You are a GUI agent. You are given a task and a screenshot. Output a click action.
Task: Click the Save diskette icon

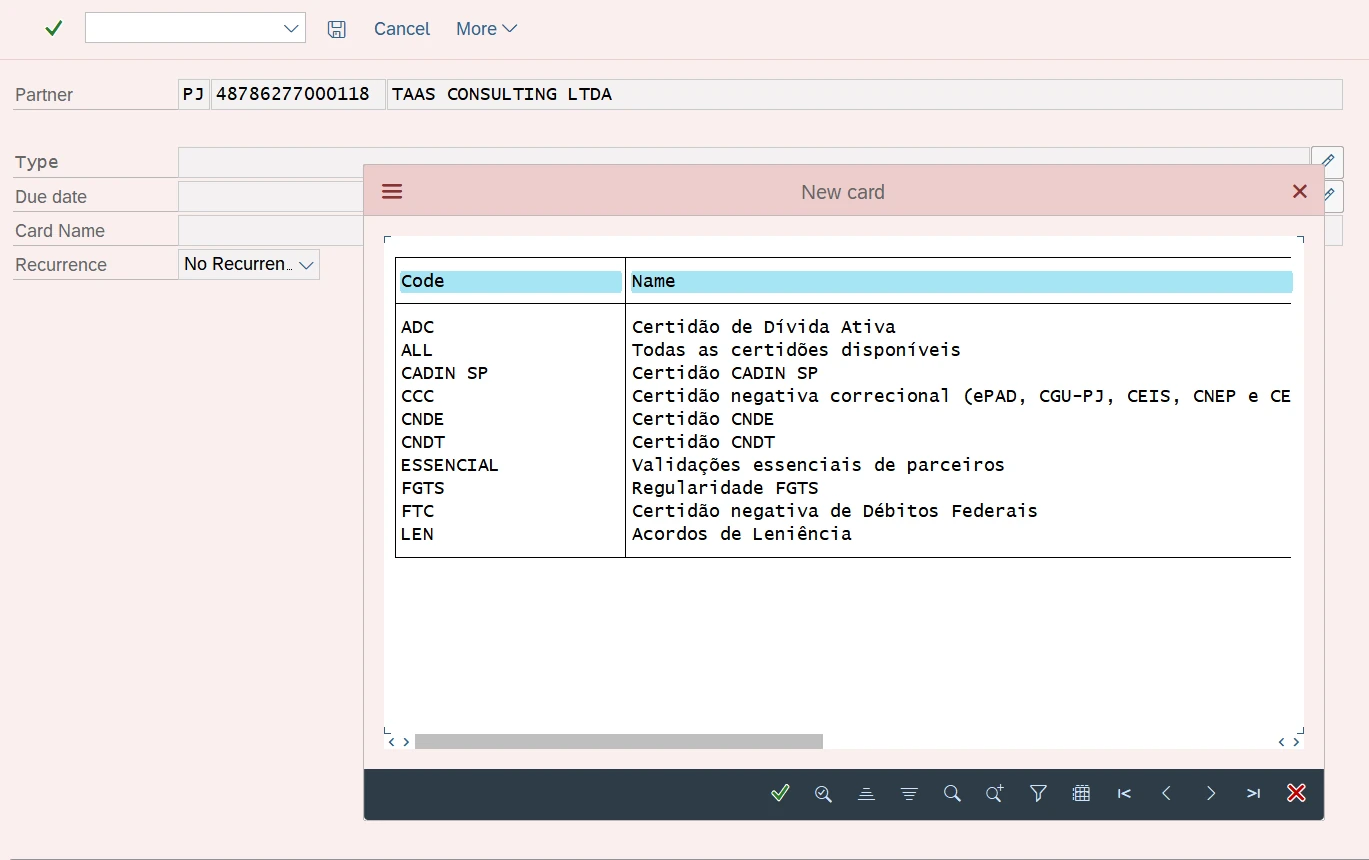337,29
